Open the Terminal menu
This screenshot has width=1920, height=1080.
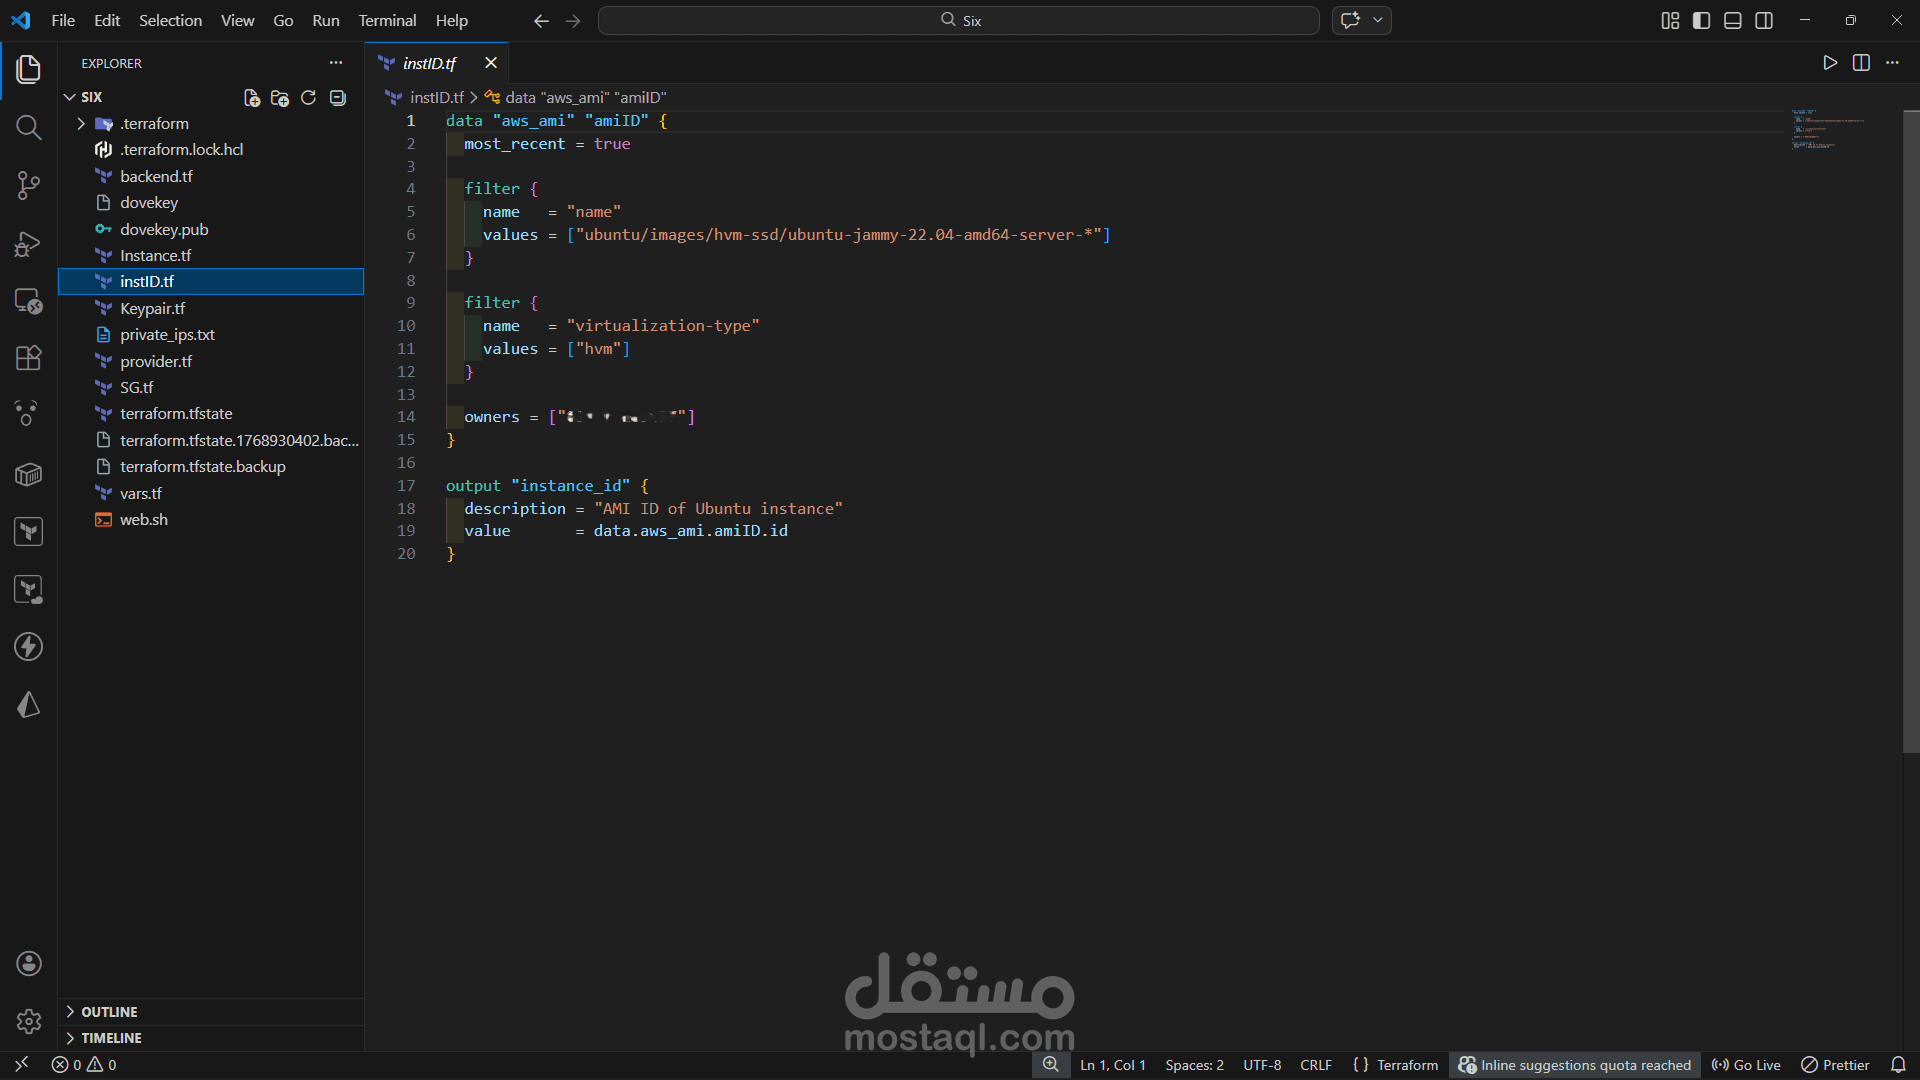tap(387, 20)
